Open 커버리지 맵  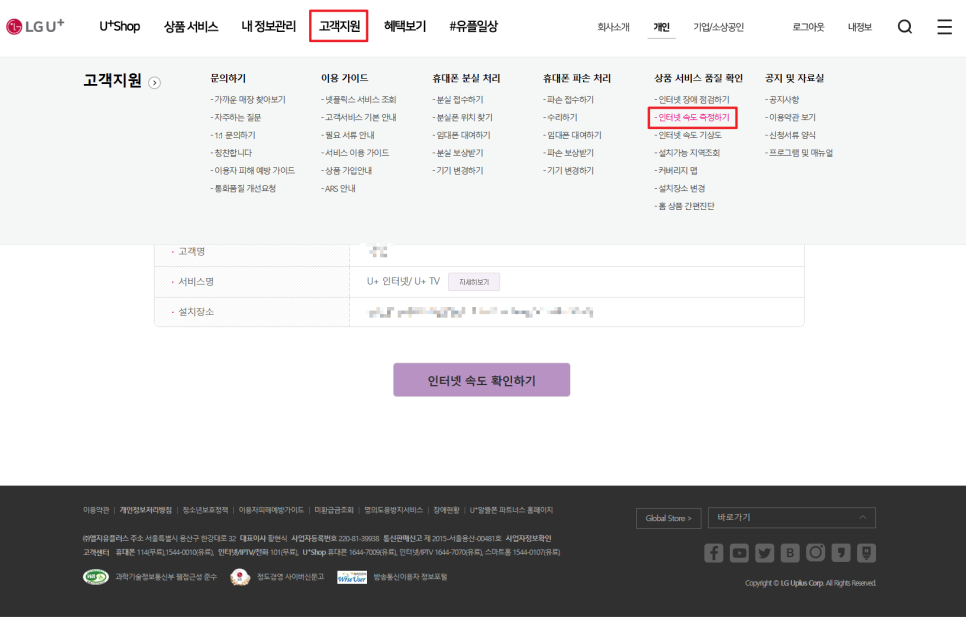(676, 171)
